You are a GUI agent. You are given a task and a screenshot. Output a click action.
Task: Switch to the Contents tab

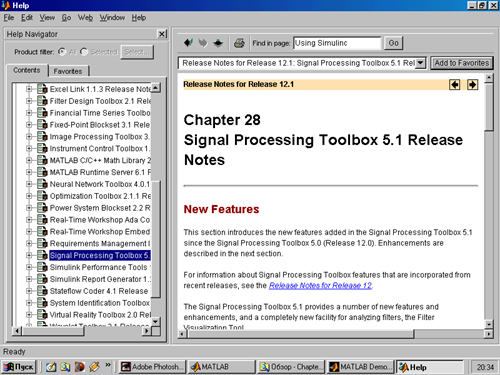coord(27,70)
